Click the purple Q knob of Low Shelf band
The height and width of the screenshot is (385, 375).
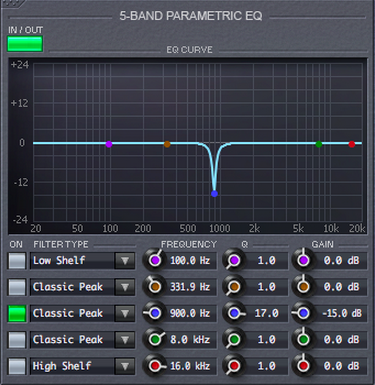point(234,260)
